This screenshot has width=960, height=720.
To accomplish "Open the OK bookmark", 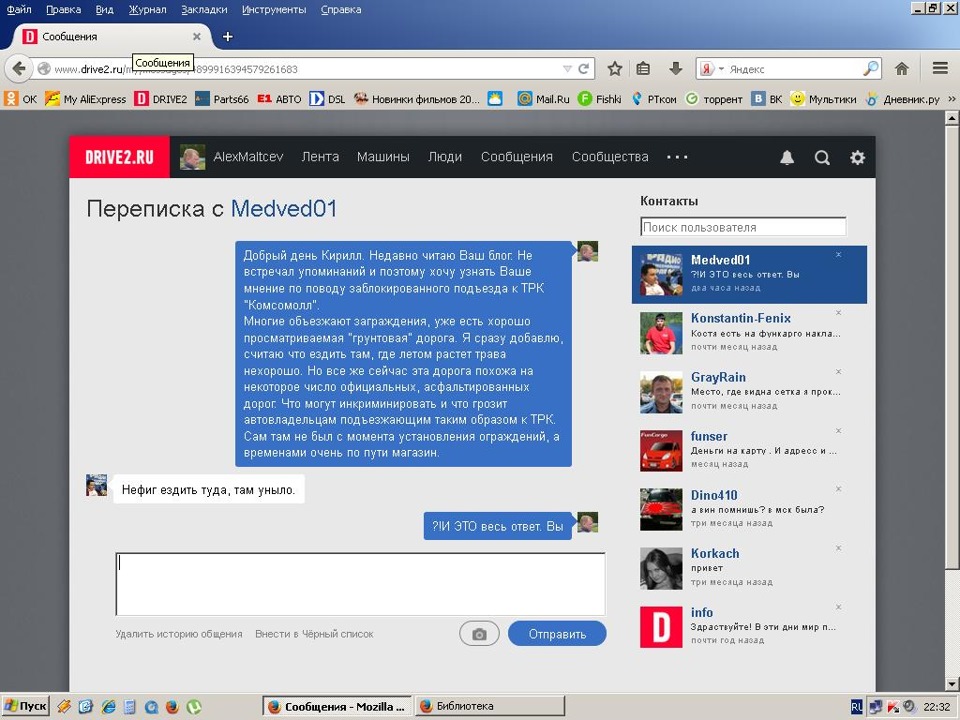I will click(20, 99).
